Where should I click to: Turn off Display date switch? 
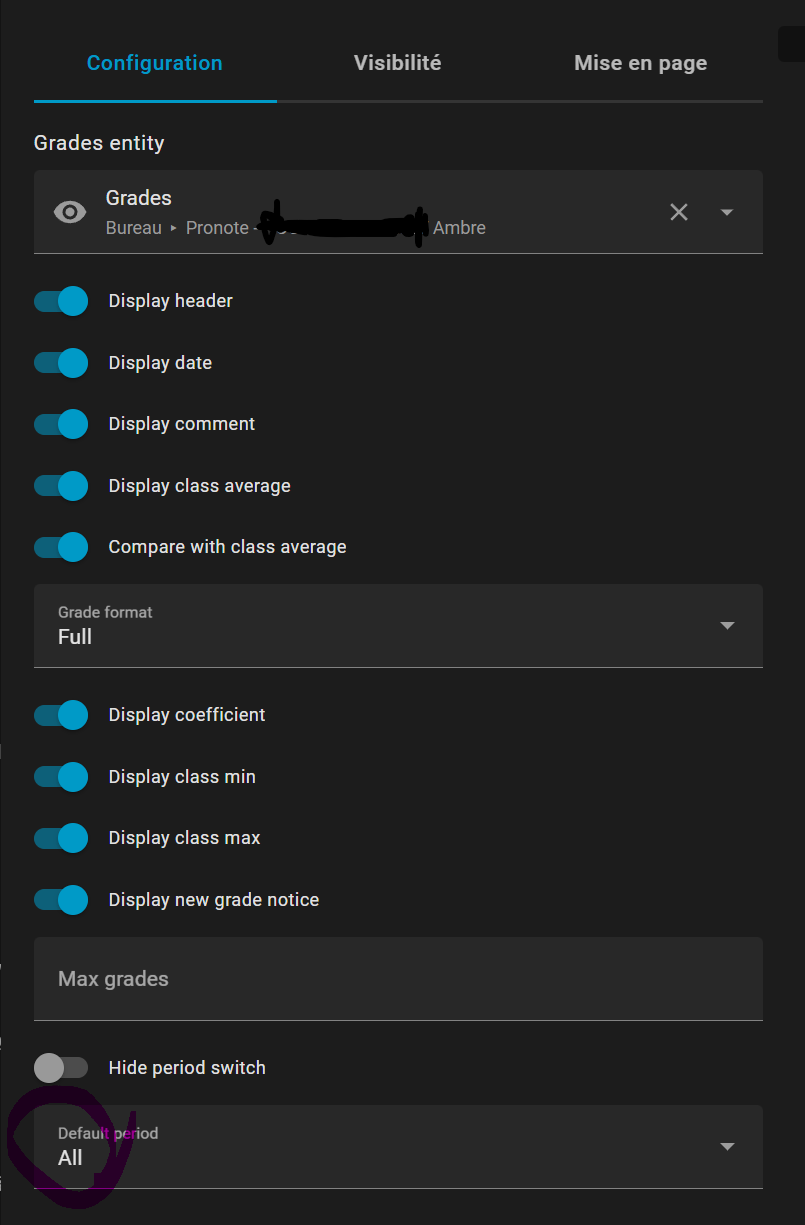(61, 363)
